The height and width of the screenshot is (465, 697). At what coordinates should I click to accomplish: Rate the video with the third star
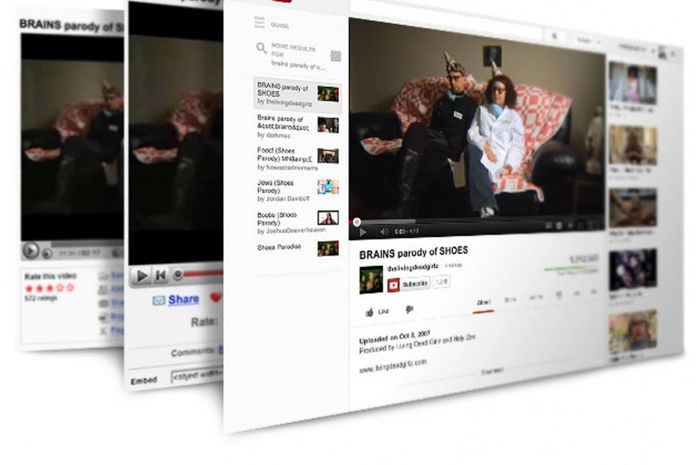50,287
